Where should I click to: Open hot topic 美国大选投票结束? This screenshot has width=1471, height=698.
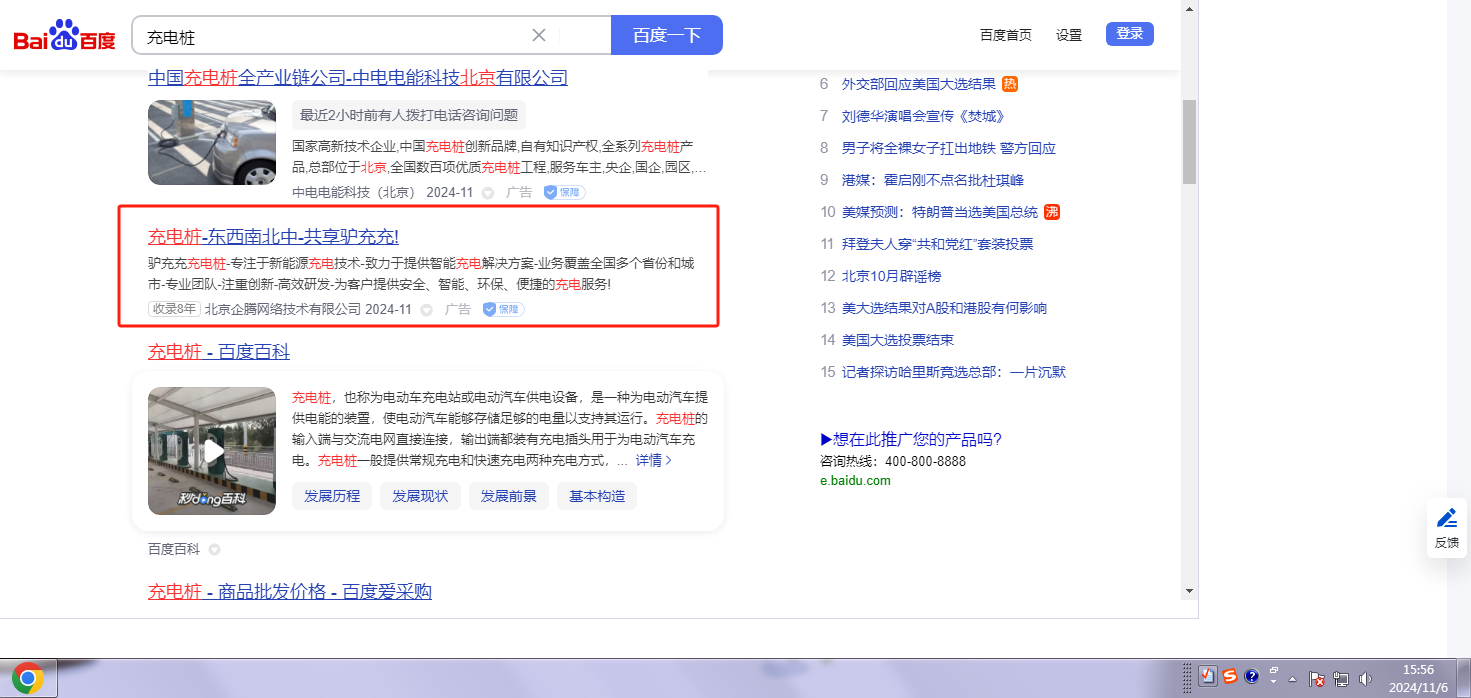pyautogui.click(x=898, y=340)
